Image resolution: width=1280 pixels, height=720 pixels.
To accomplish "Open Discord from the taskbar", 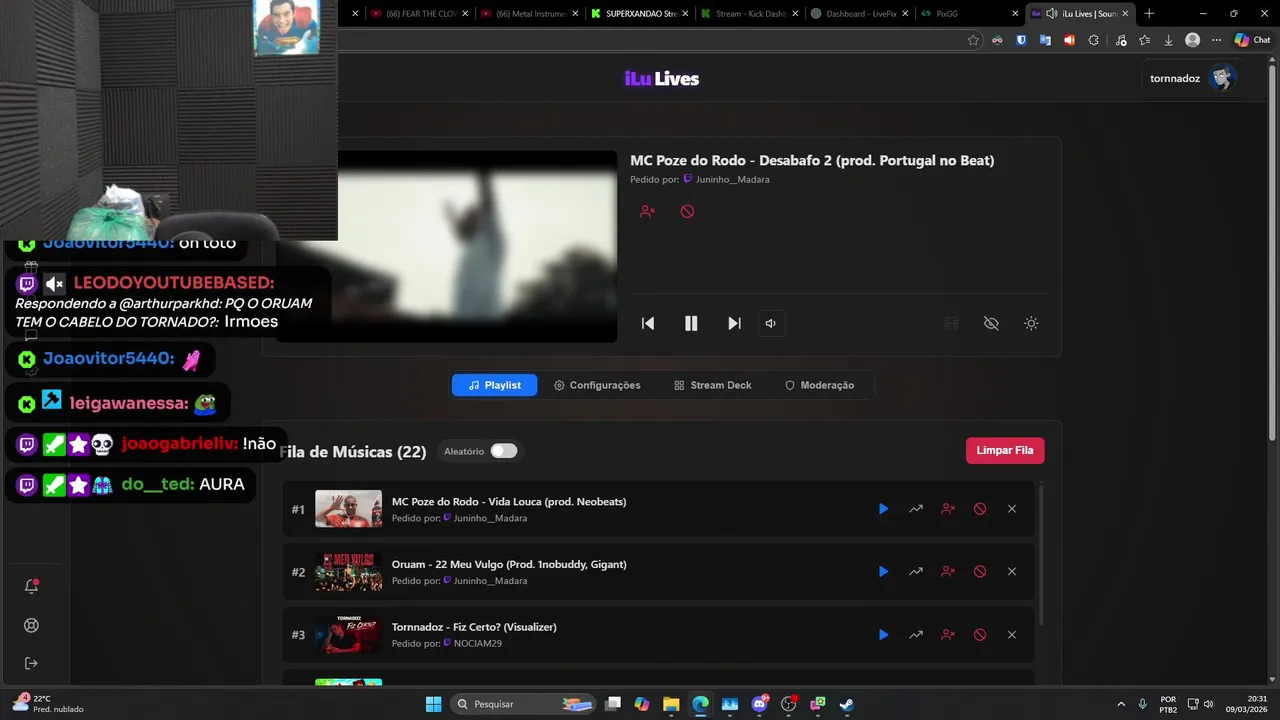I will [x=759, y=704].
